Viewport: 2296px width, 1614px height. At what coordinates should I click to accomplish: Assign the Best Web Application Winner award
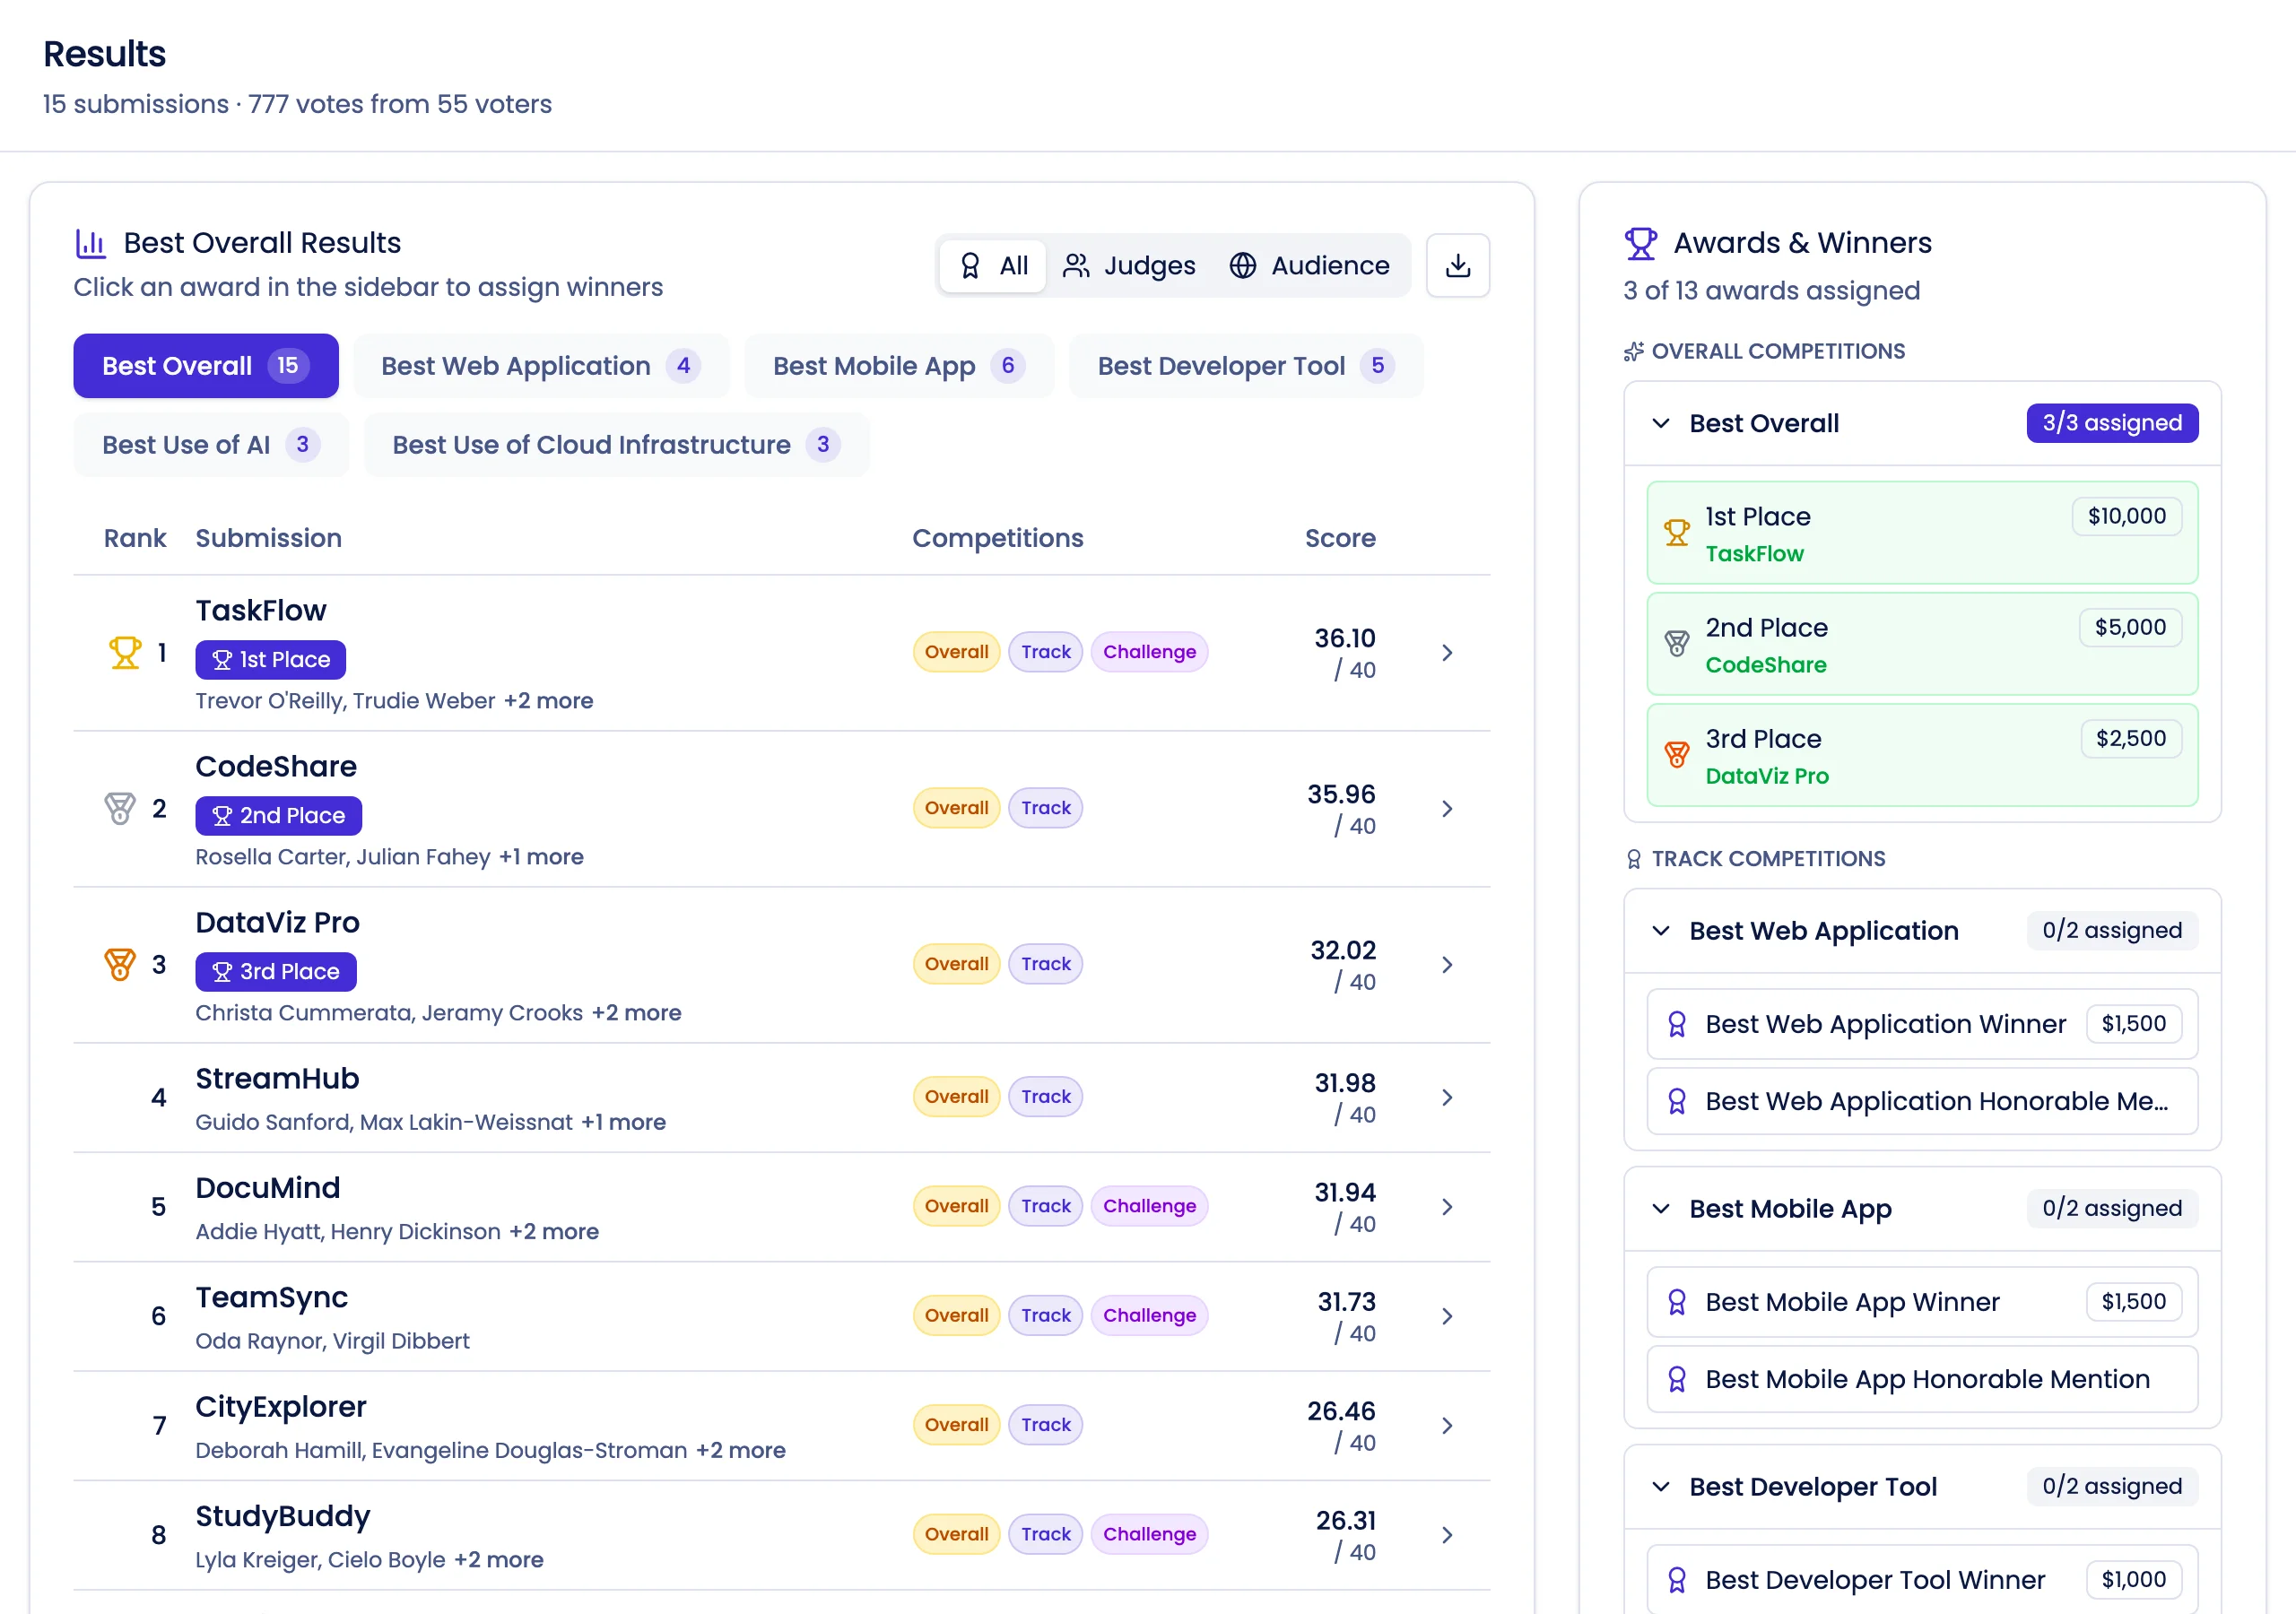tap(1920, 1023)
